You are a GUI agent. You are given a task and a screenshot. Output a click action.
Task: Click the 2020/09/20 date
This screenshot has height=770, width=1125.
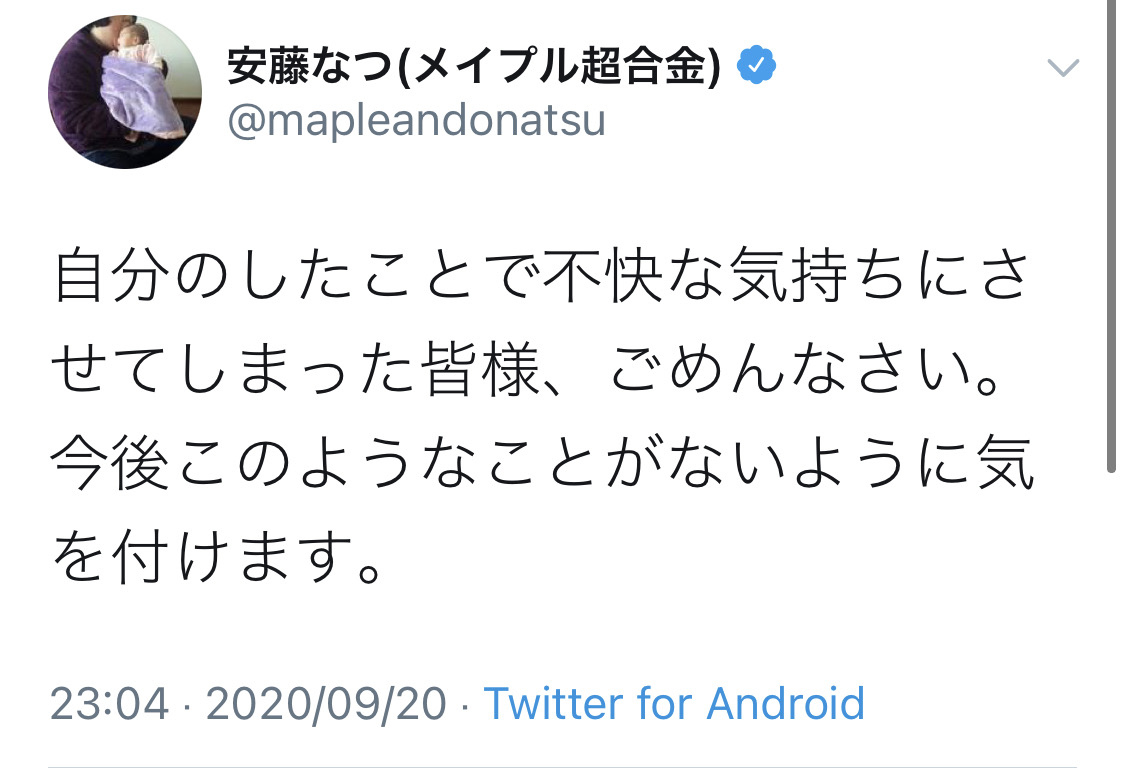326,704
